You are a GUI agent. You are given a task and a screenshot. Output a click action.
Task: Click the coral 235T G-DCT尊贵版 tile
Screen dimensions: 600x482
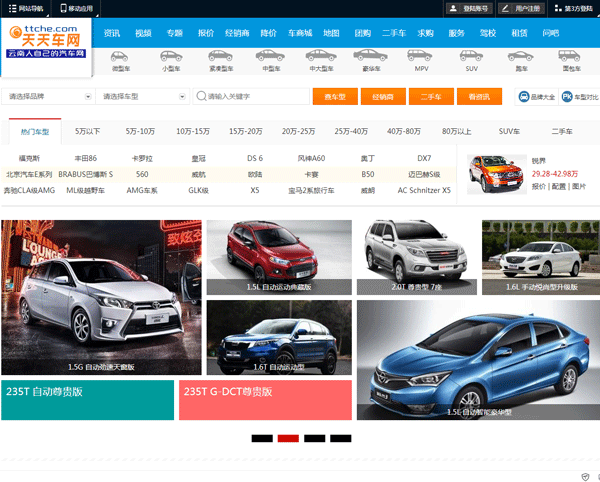click(265, 400)
